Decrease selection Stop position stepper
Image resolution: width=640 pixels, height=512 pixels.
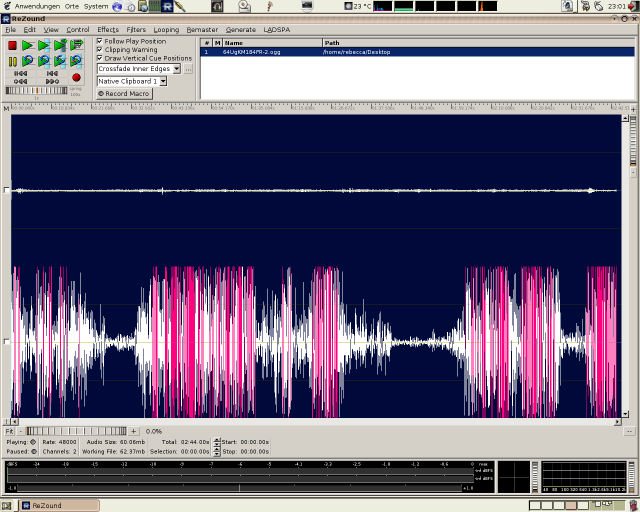point(217,454)
